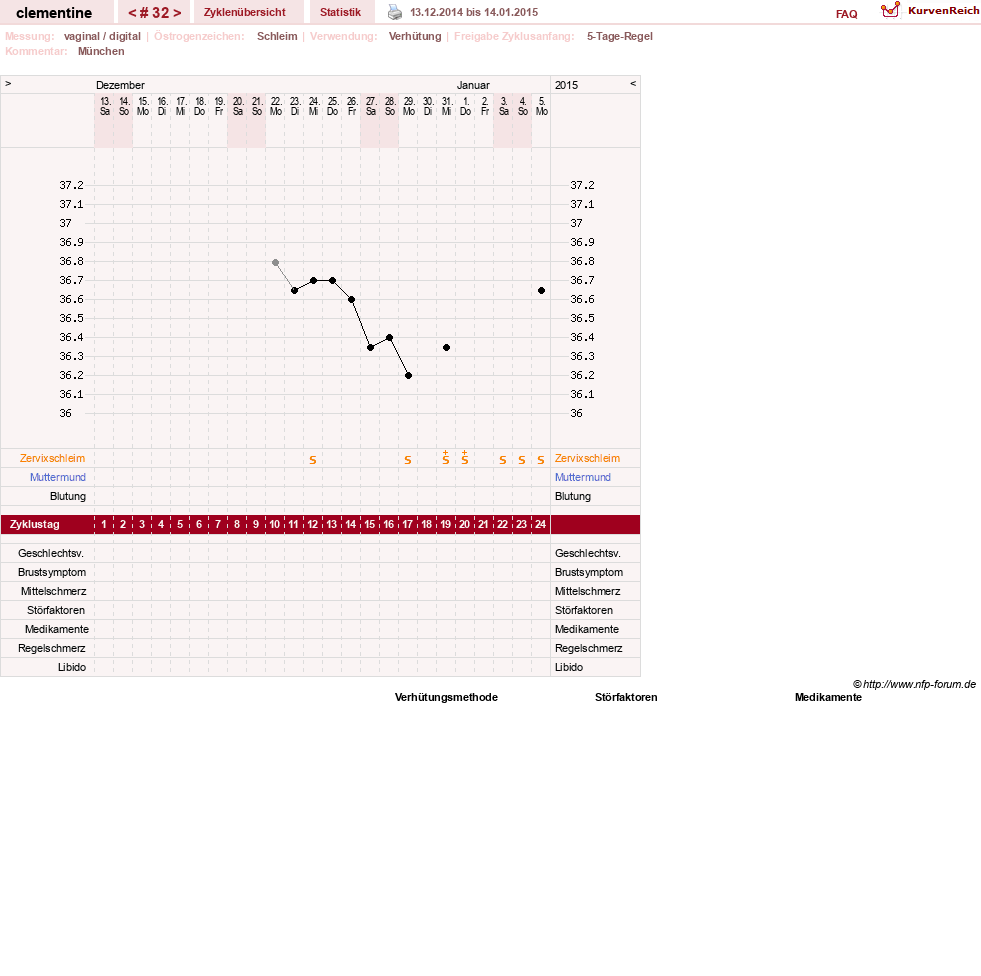Image resolution: width=981 pixels, height=976 pixels.
Task: Click the left Medikamente row label
Action: pos(57,629)
